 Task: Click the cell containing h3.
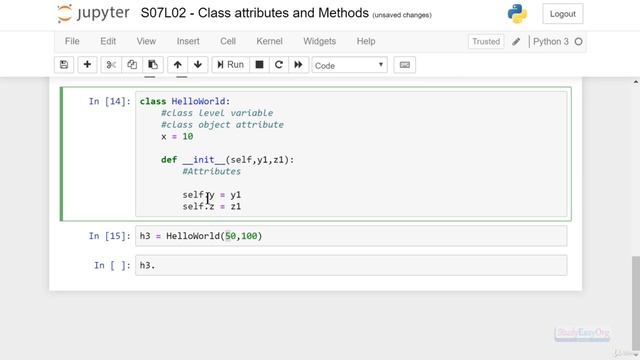[351, 265]
